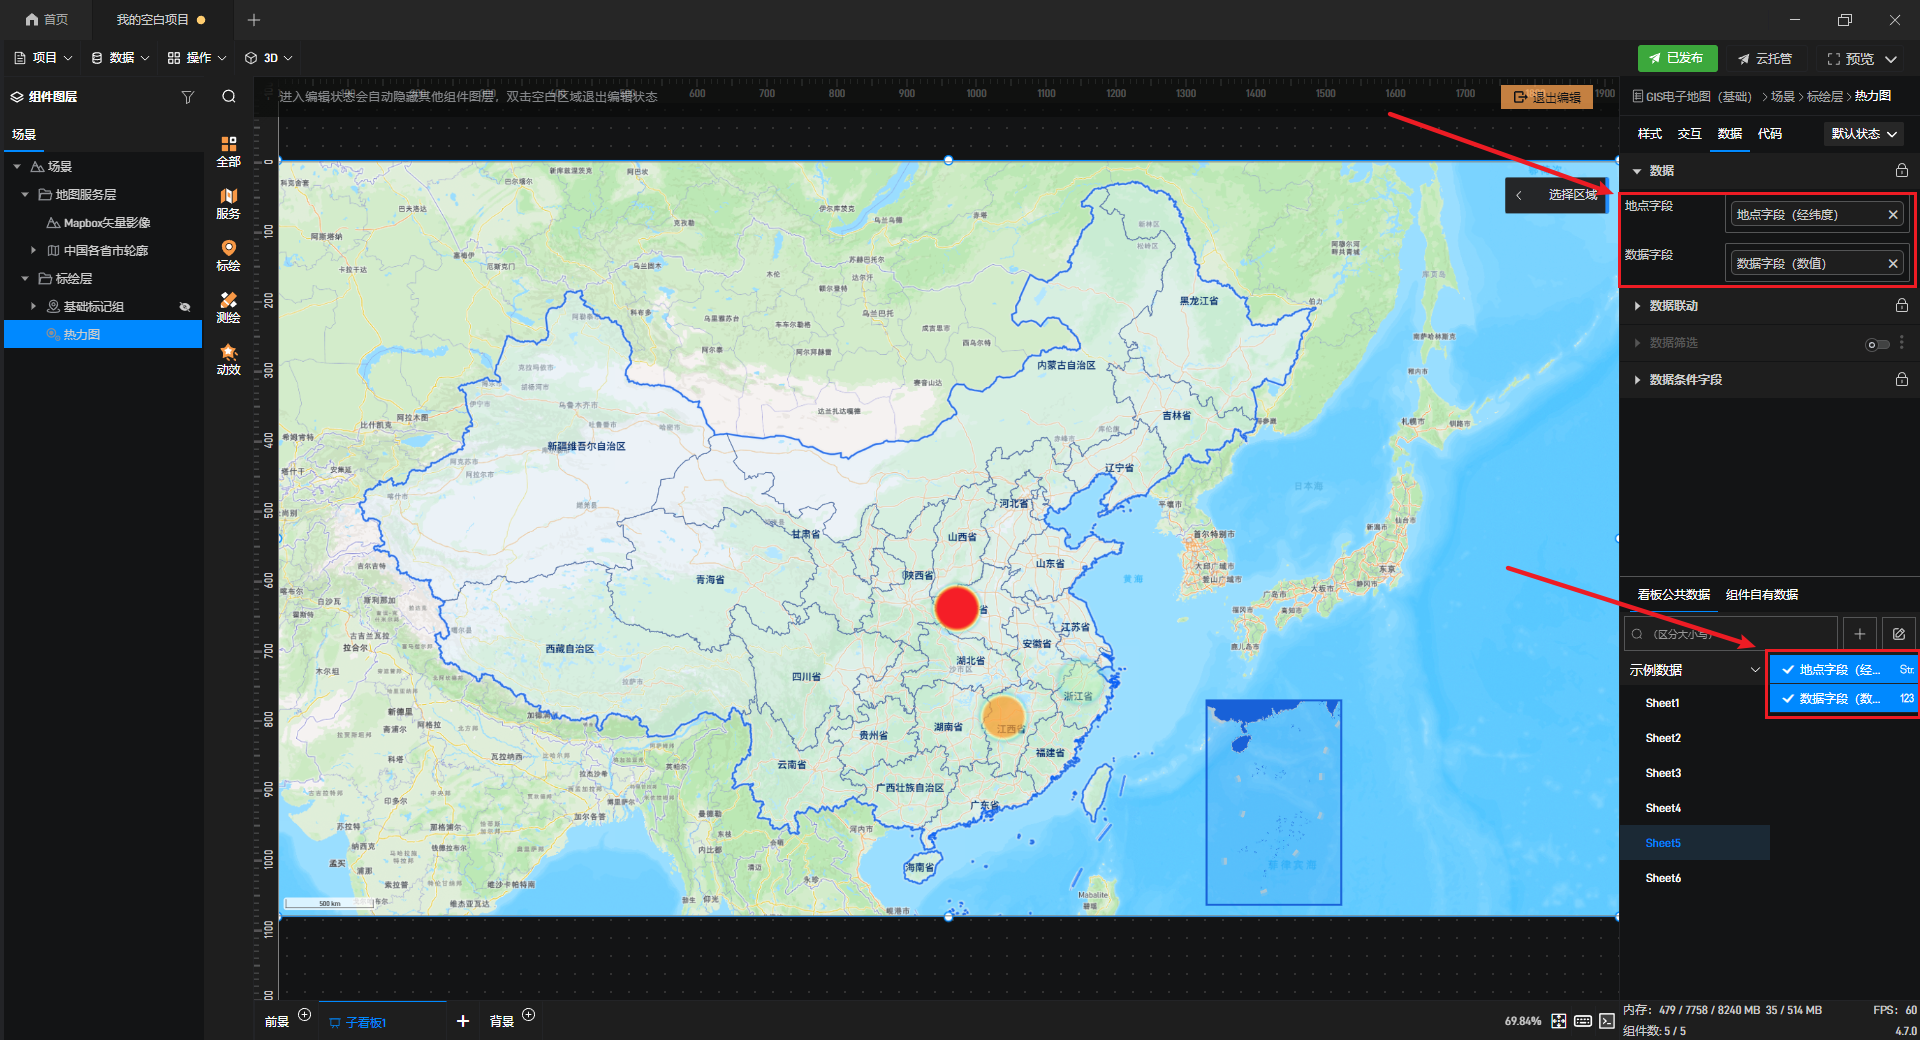Click the green 已发布 button

pos(1677,58)
